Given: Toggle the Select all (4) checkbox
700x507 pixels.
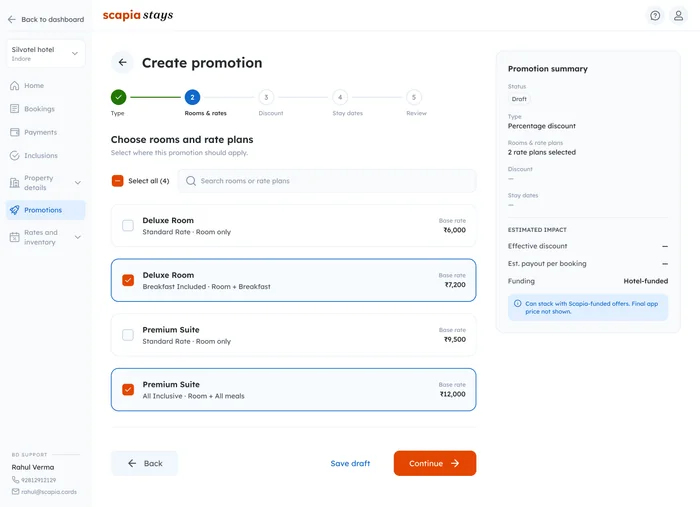Looking at the screenshot, I should point(117,181).
